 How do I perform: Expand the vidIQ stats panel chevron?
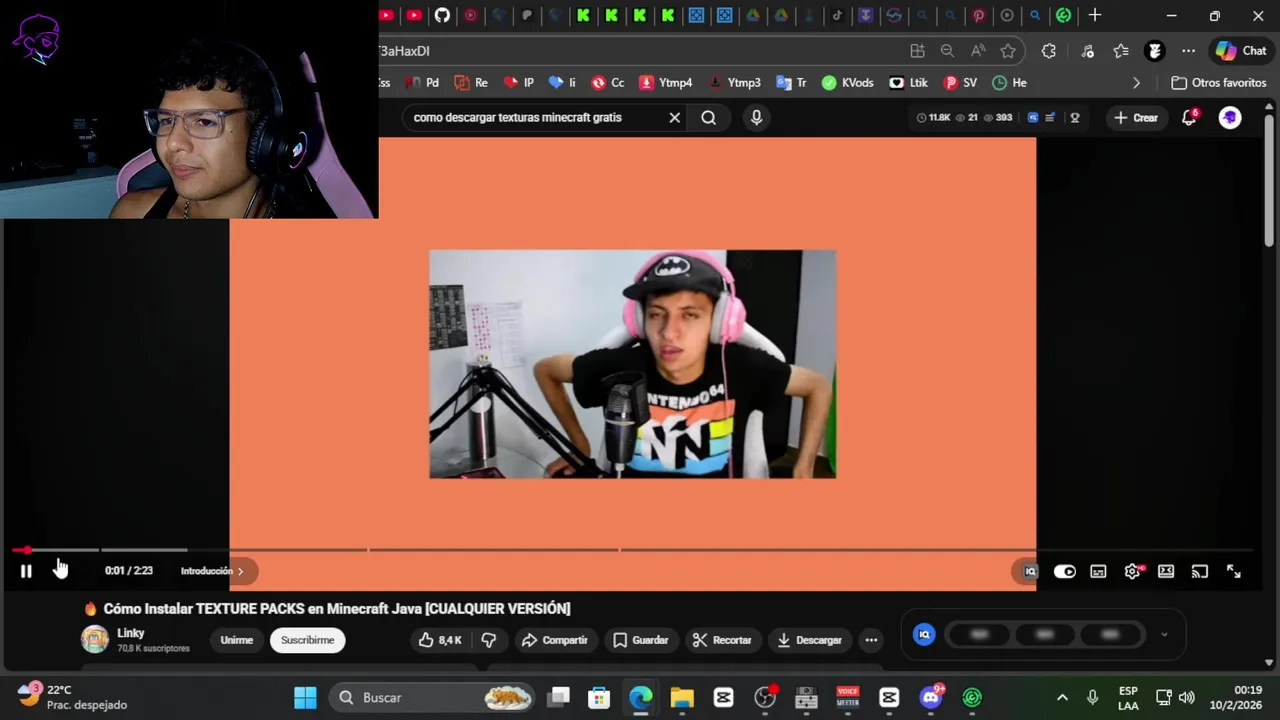coord(1163,635)
